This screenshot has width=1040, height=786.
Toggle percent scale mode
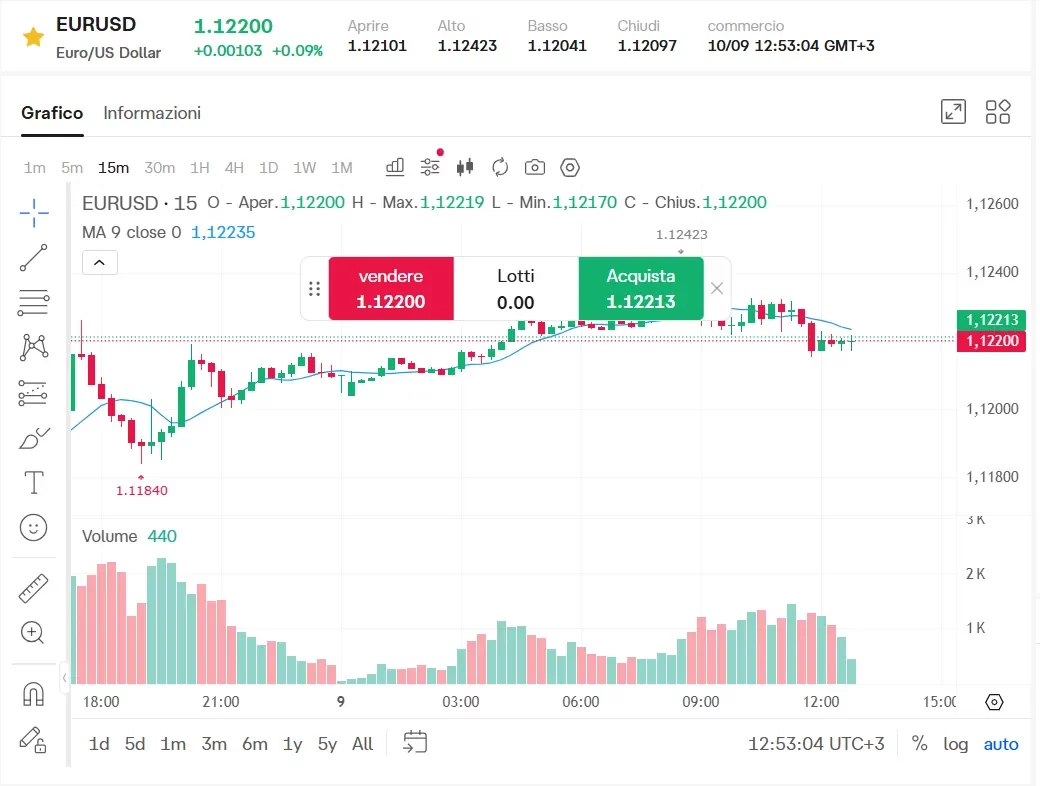tap(919, 744)
